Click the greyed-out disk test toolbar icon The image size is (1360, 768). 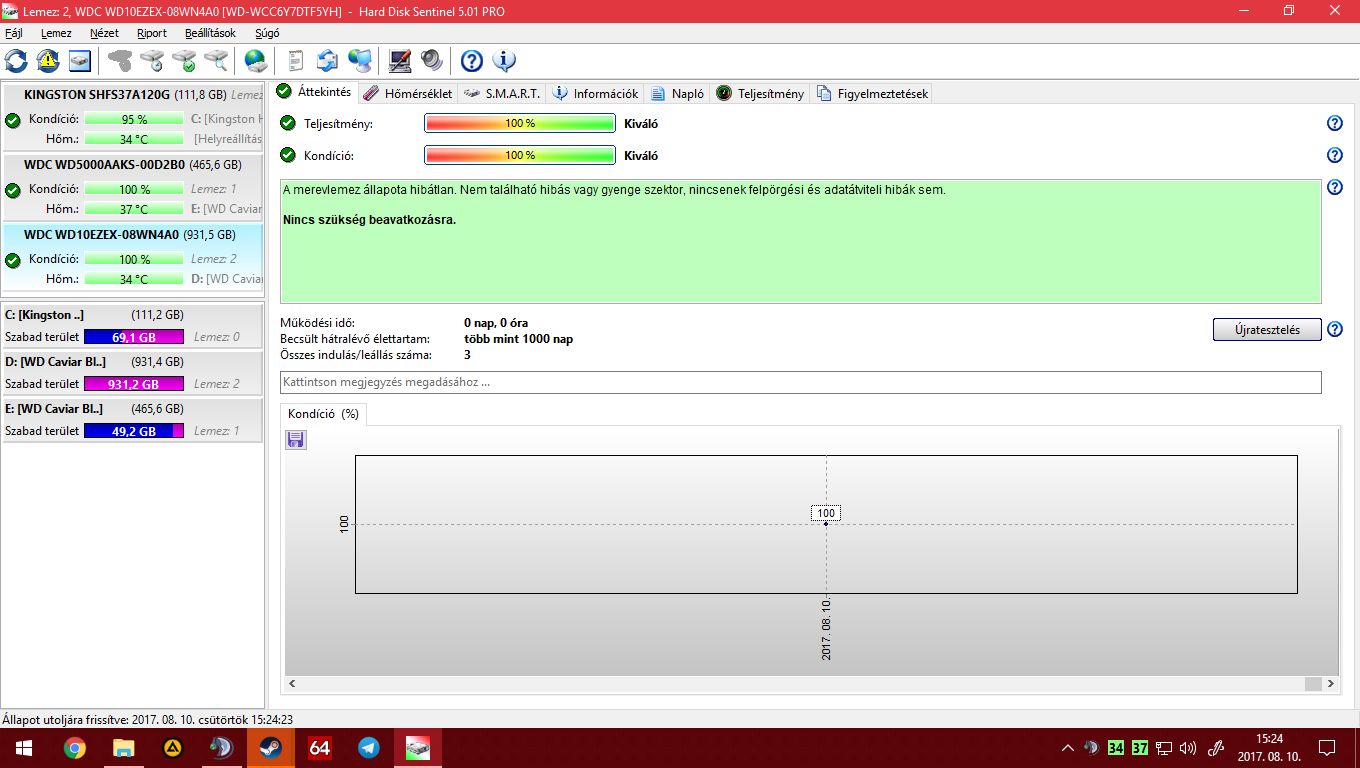120,61
